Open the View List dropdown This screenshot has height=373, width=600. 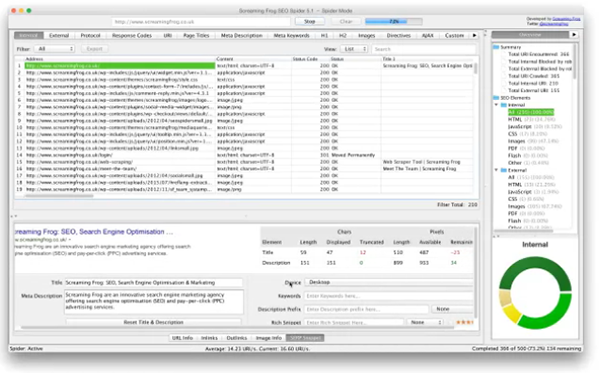pyautogui.click(x=354, y=49)
